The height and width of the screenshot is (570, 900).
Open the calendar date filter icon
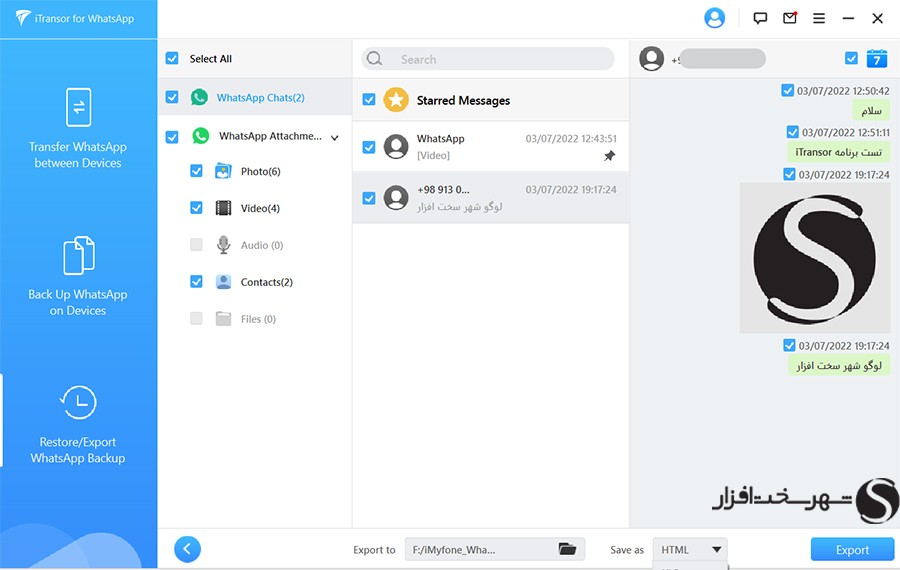point(876,58)
